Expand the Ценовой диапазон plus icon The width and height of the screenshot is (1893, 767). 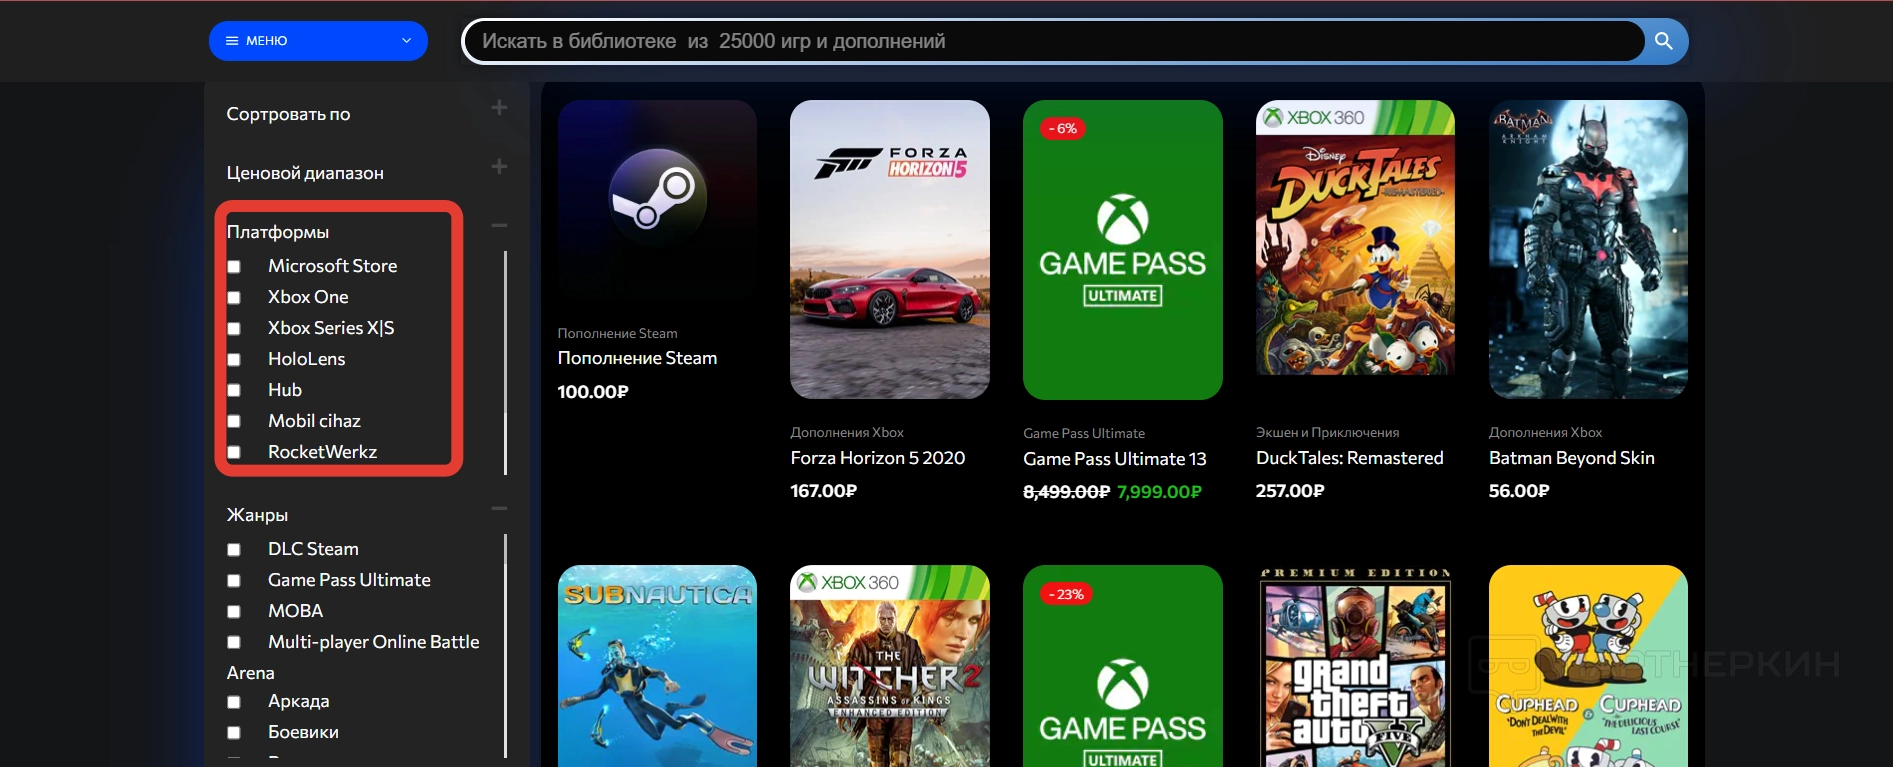[x=499, y=167]
